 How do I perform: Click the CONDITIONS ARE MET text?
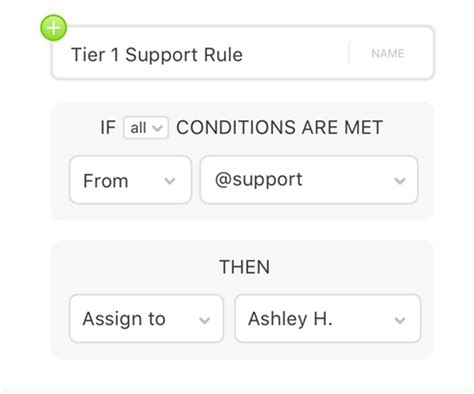tap(279, 128)
